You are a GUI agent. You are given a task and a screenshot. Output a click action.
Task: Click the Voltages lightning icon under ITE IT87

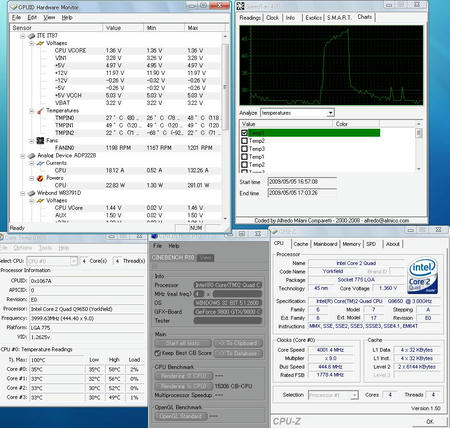pos(40,43)
